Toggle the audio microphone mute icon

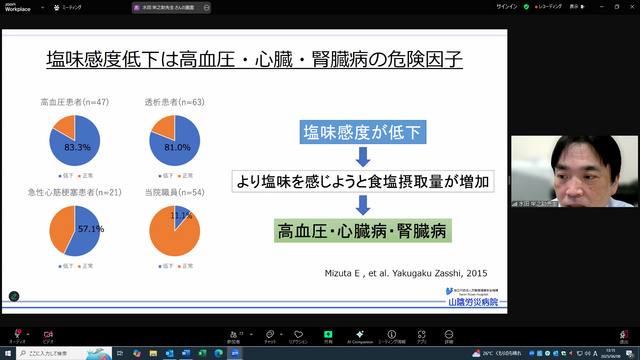(18, 334)
